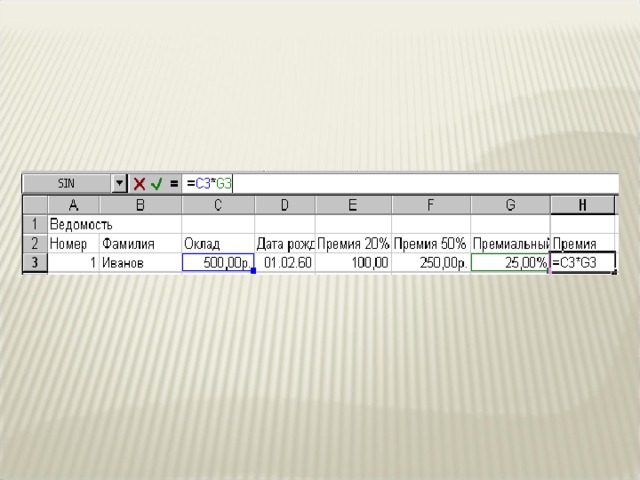Select column A header

(x=73, y=204)
